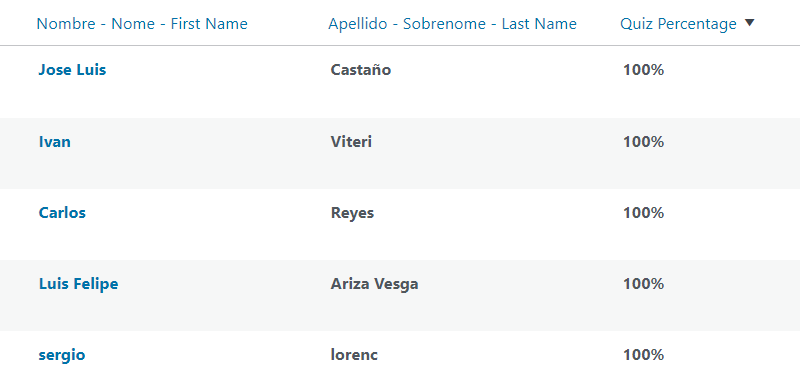Viewport: 800px width, 383px height.
Task: Select the Reyes last name cell
Action: pyautogui.click(x=352, y=213)
